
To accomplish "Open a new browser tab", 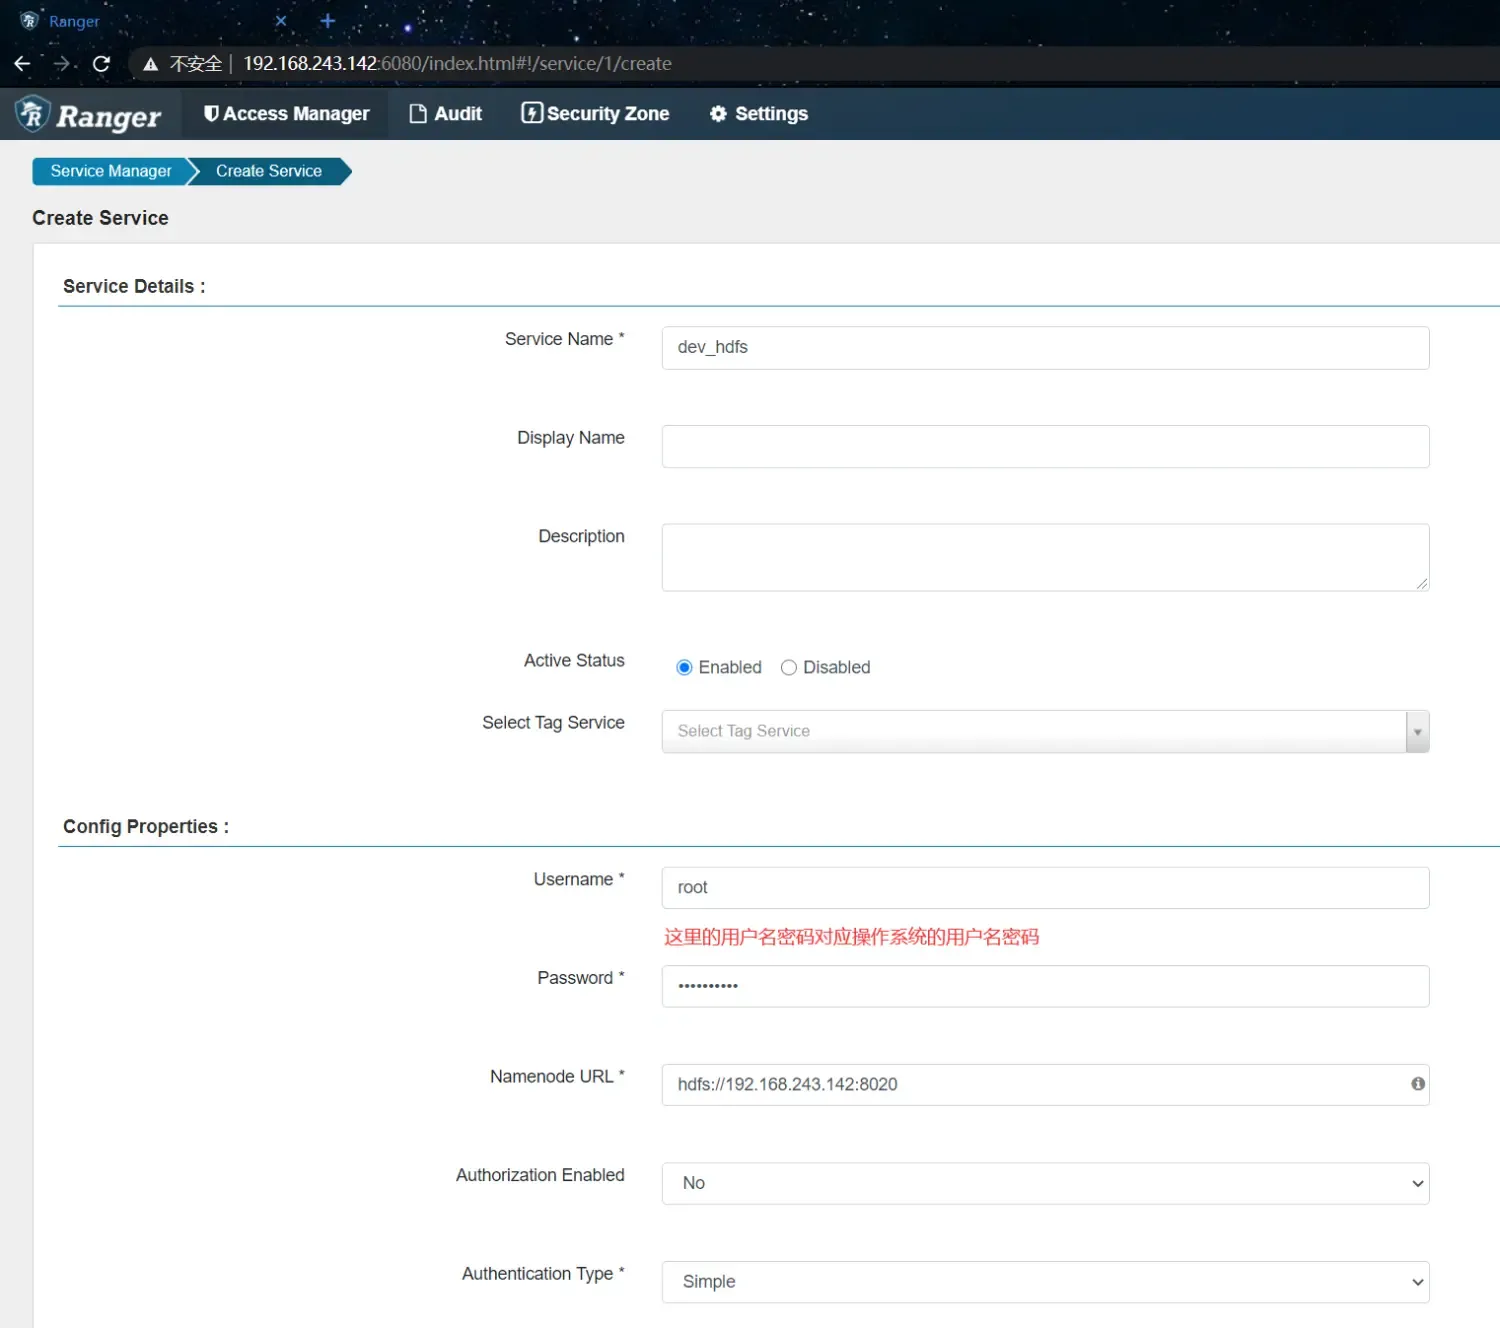I will (x=327, y=21).
